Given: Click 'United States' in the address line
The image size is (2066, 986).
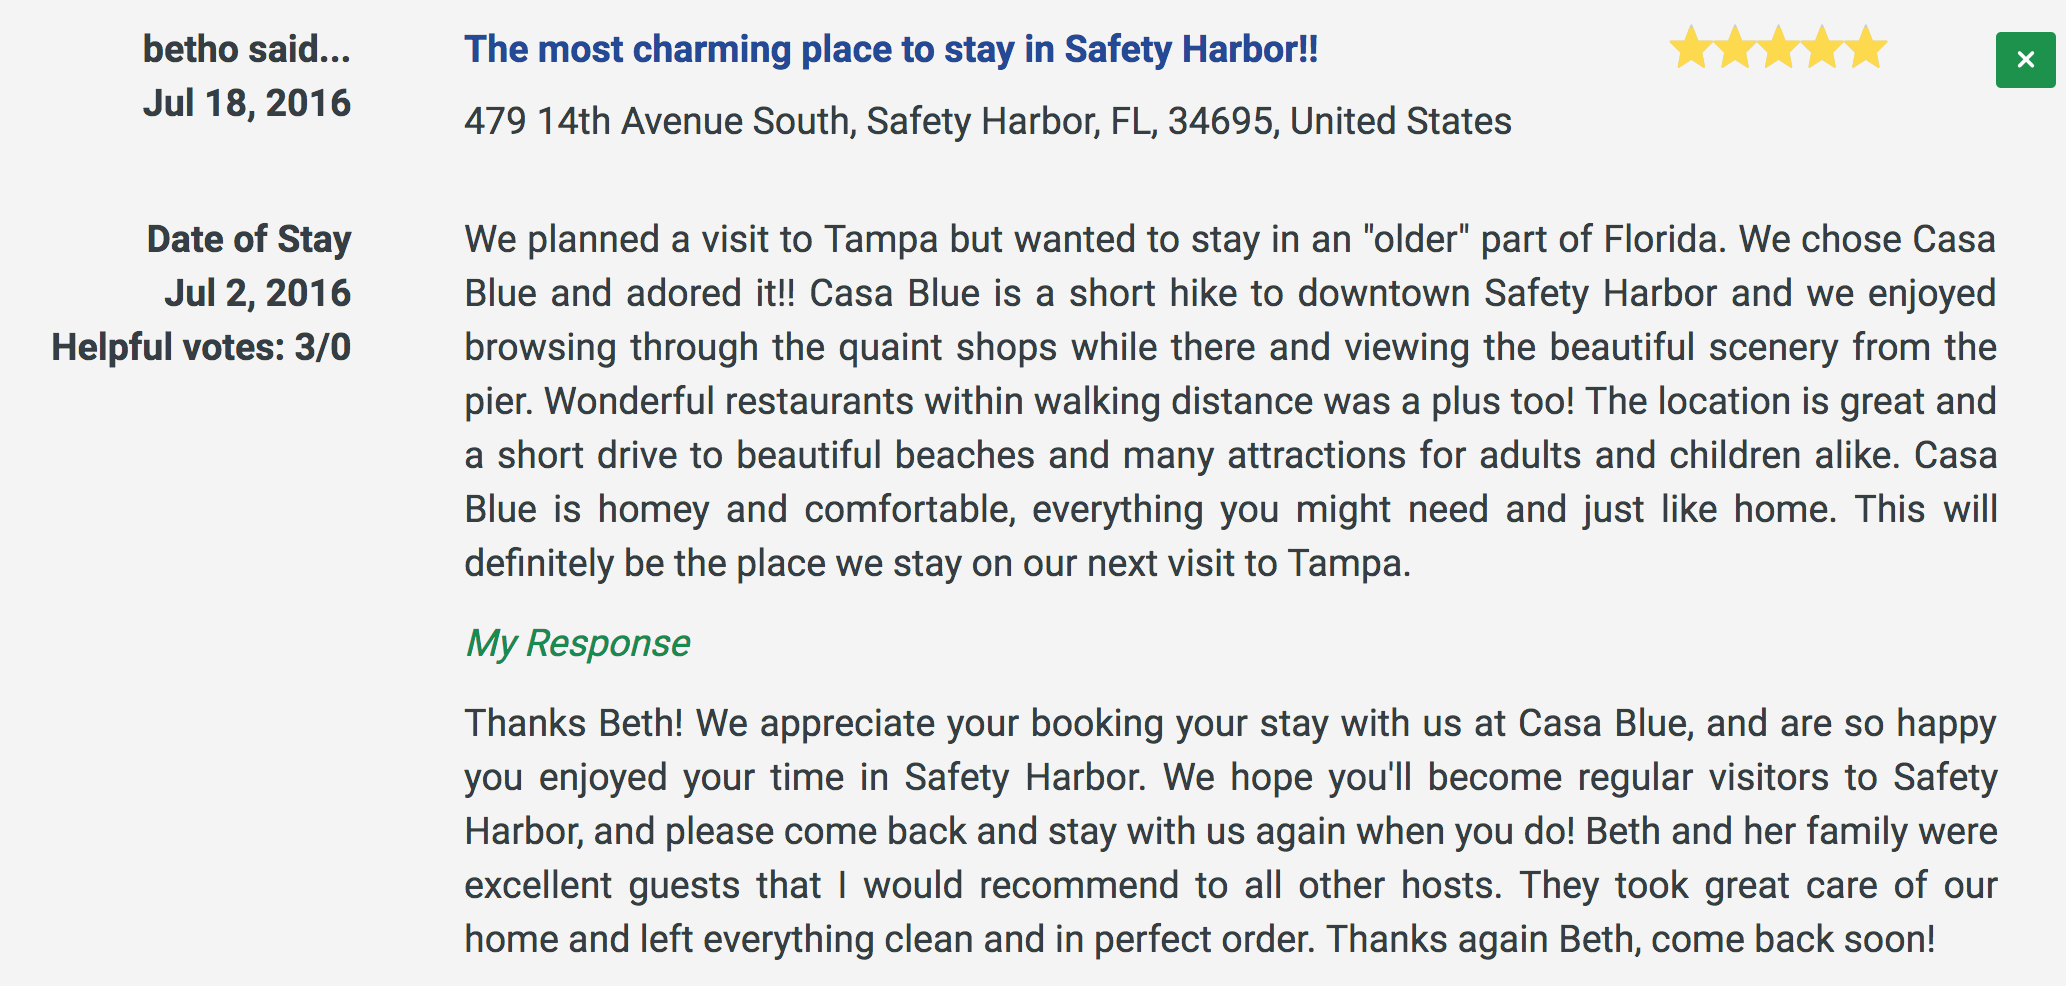Looking at the screenshot, I should (x=1400, y=121).
